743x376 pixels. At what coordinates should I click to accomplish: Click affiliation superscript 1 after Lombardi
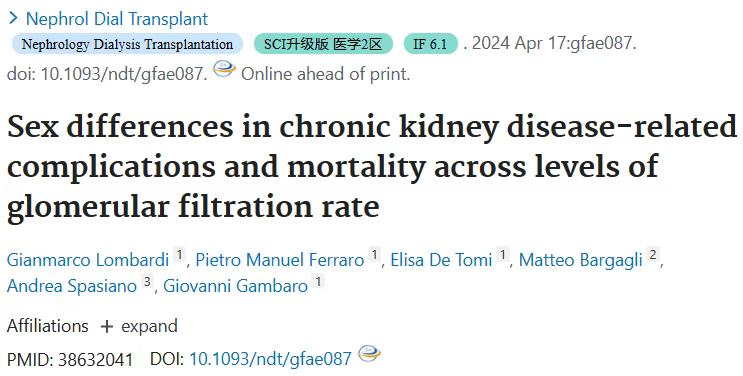(x=179, y=255)
